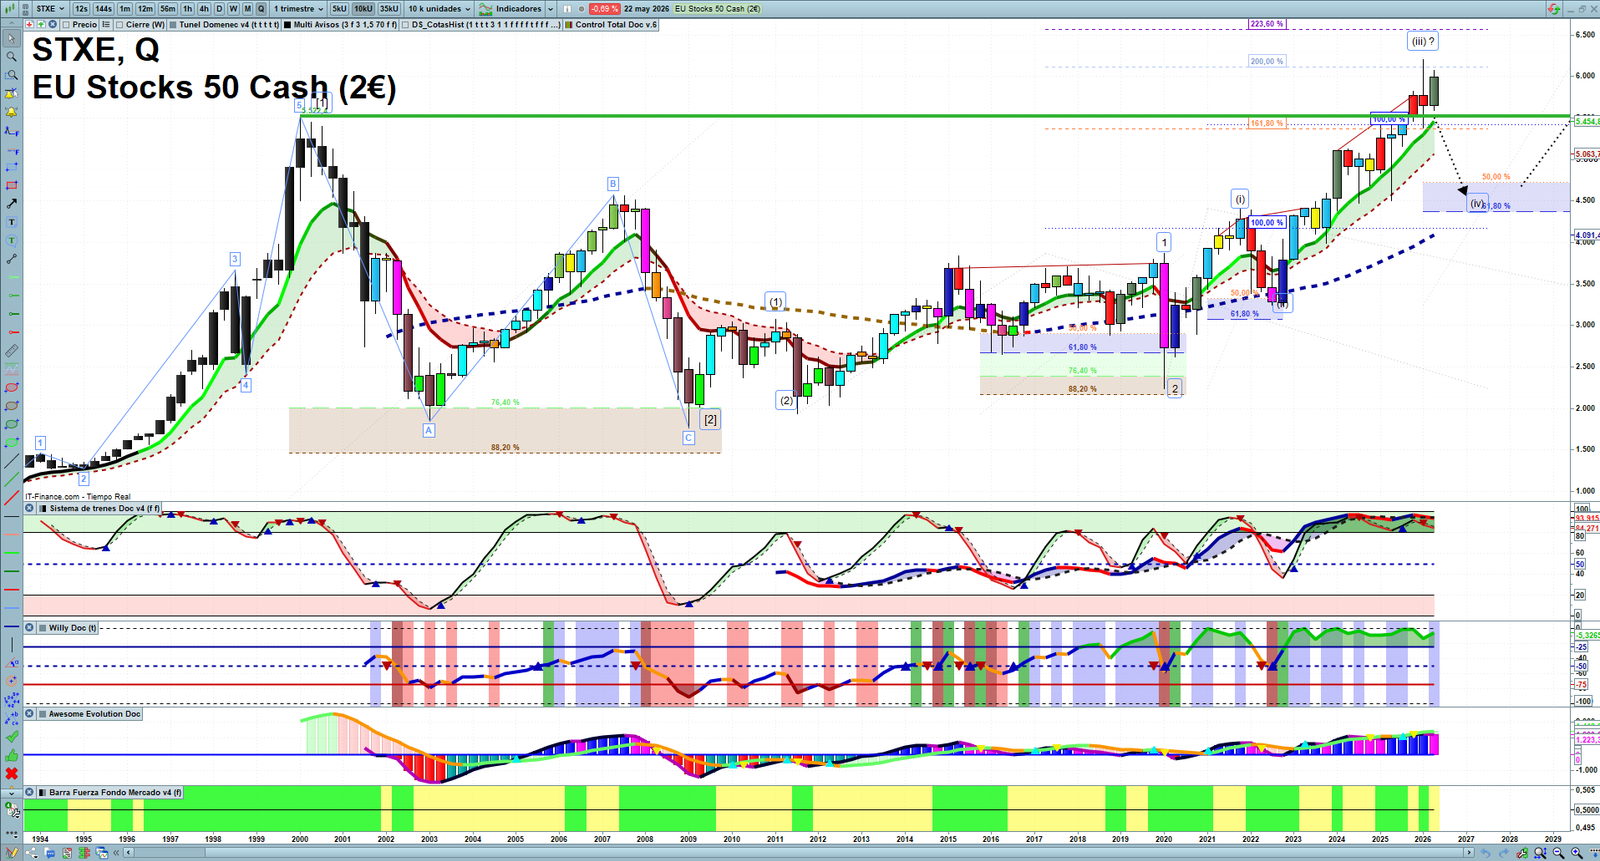
Task: Click the horizontal time scrollbar at bottom
Action: (797, 853)
